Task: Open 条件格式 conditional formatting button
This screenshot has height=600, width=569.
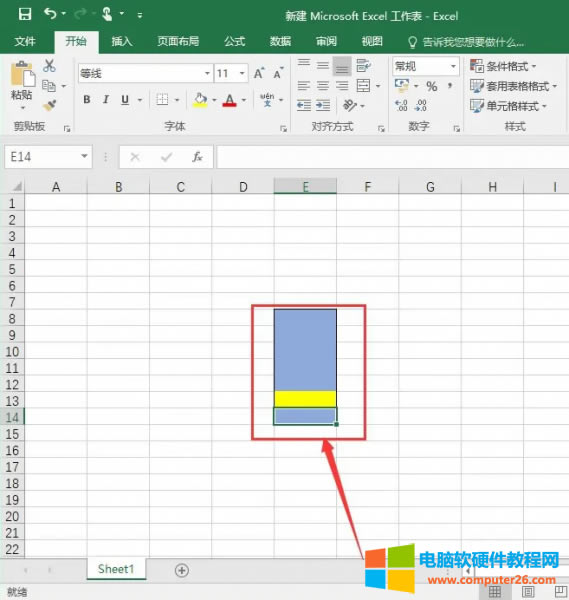Action: 503,66
